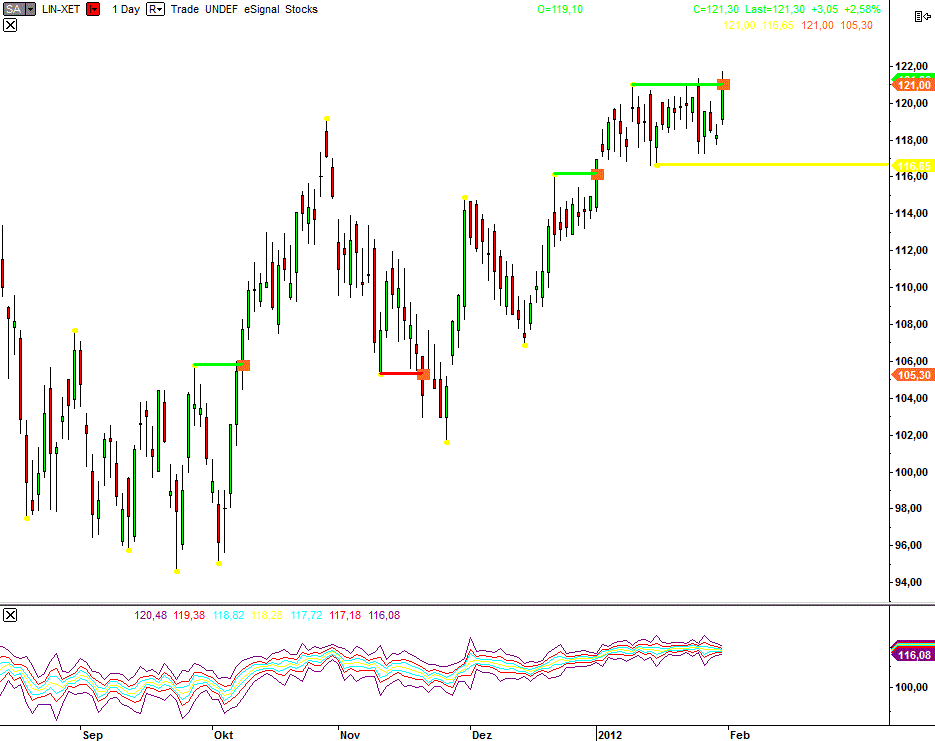
Task: Close the main price chart pane
Action: (x=10, y=25)
